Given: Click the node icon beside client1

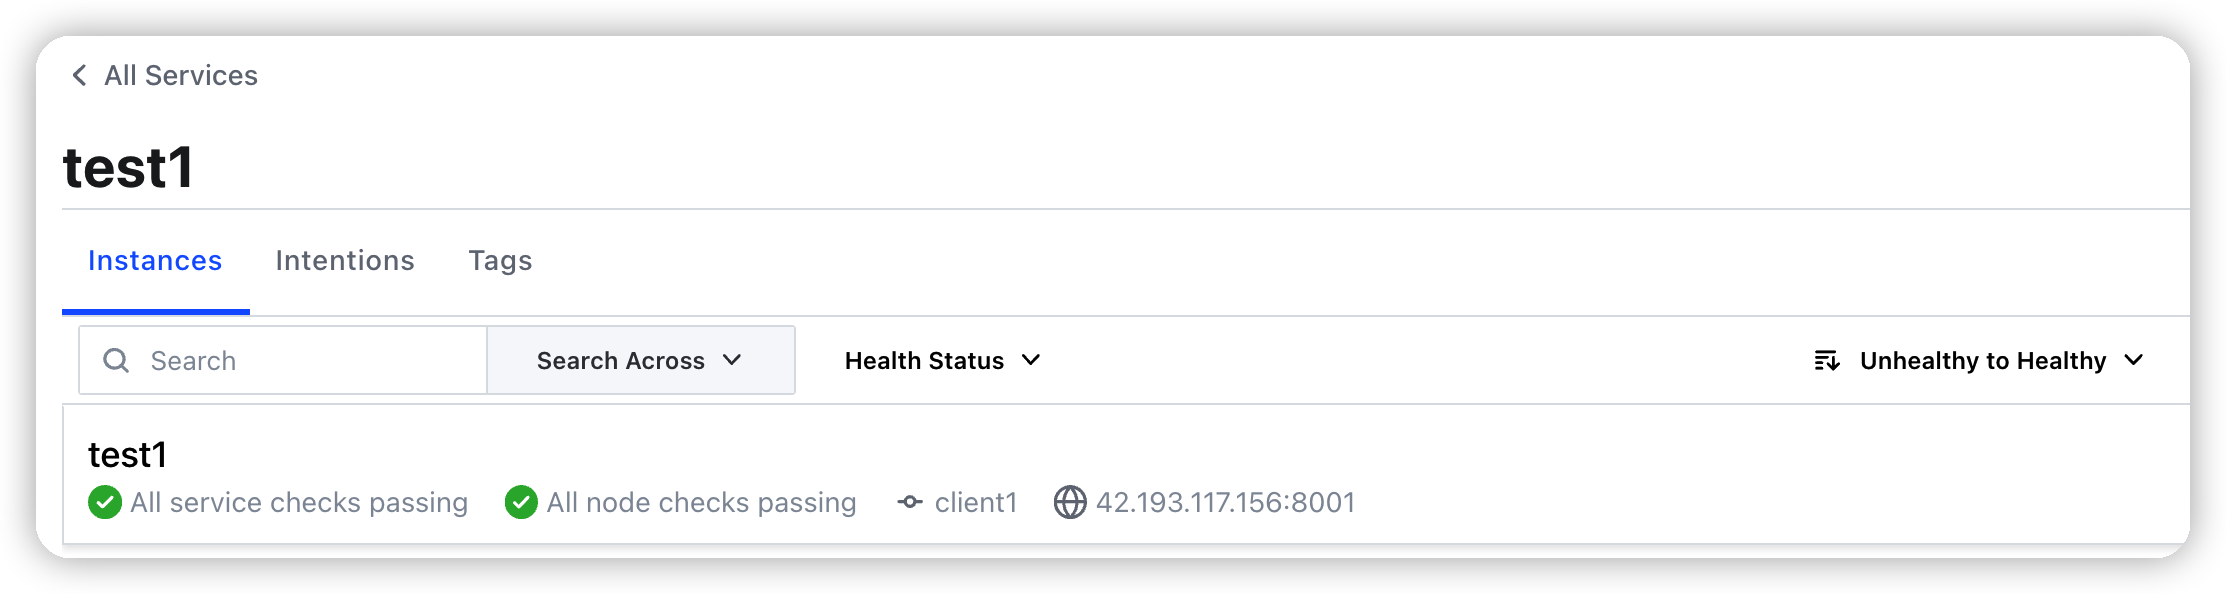Looking at the screenshot, I should point(910,502).
